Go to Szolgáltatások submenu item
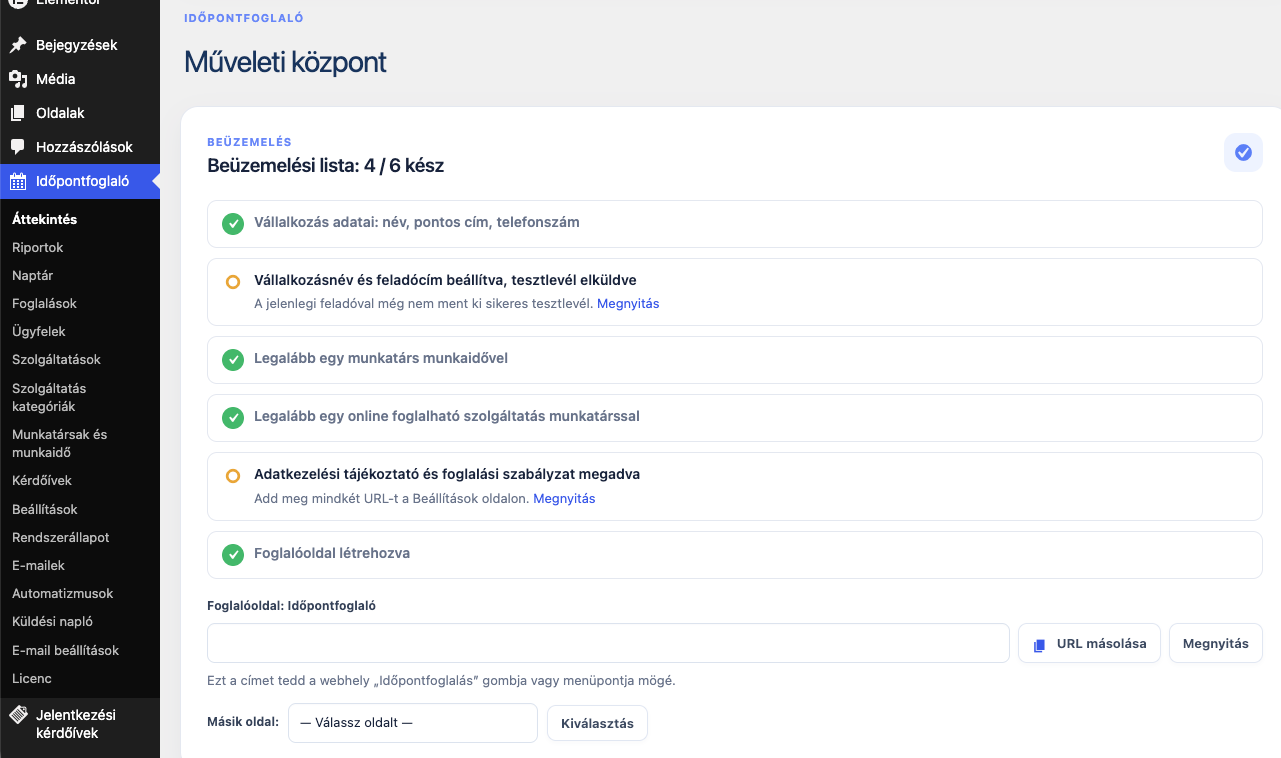Viewport: 1281px width, 758px height. (56, 359)
